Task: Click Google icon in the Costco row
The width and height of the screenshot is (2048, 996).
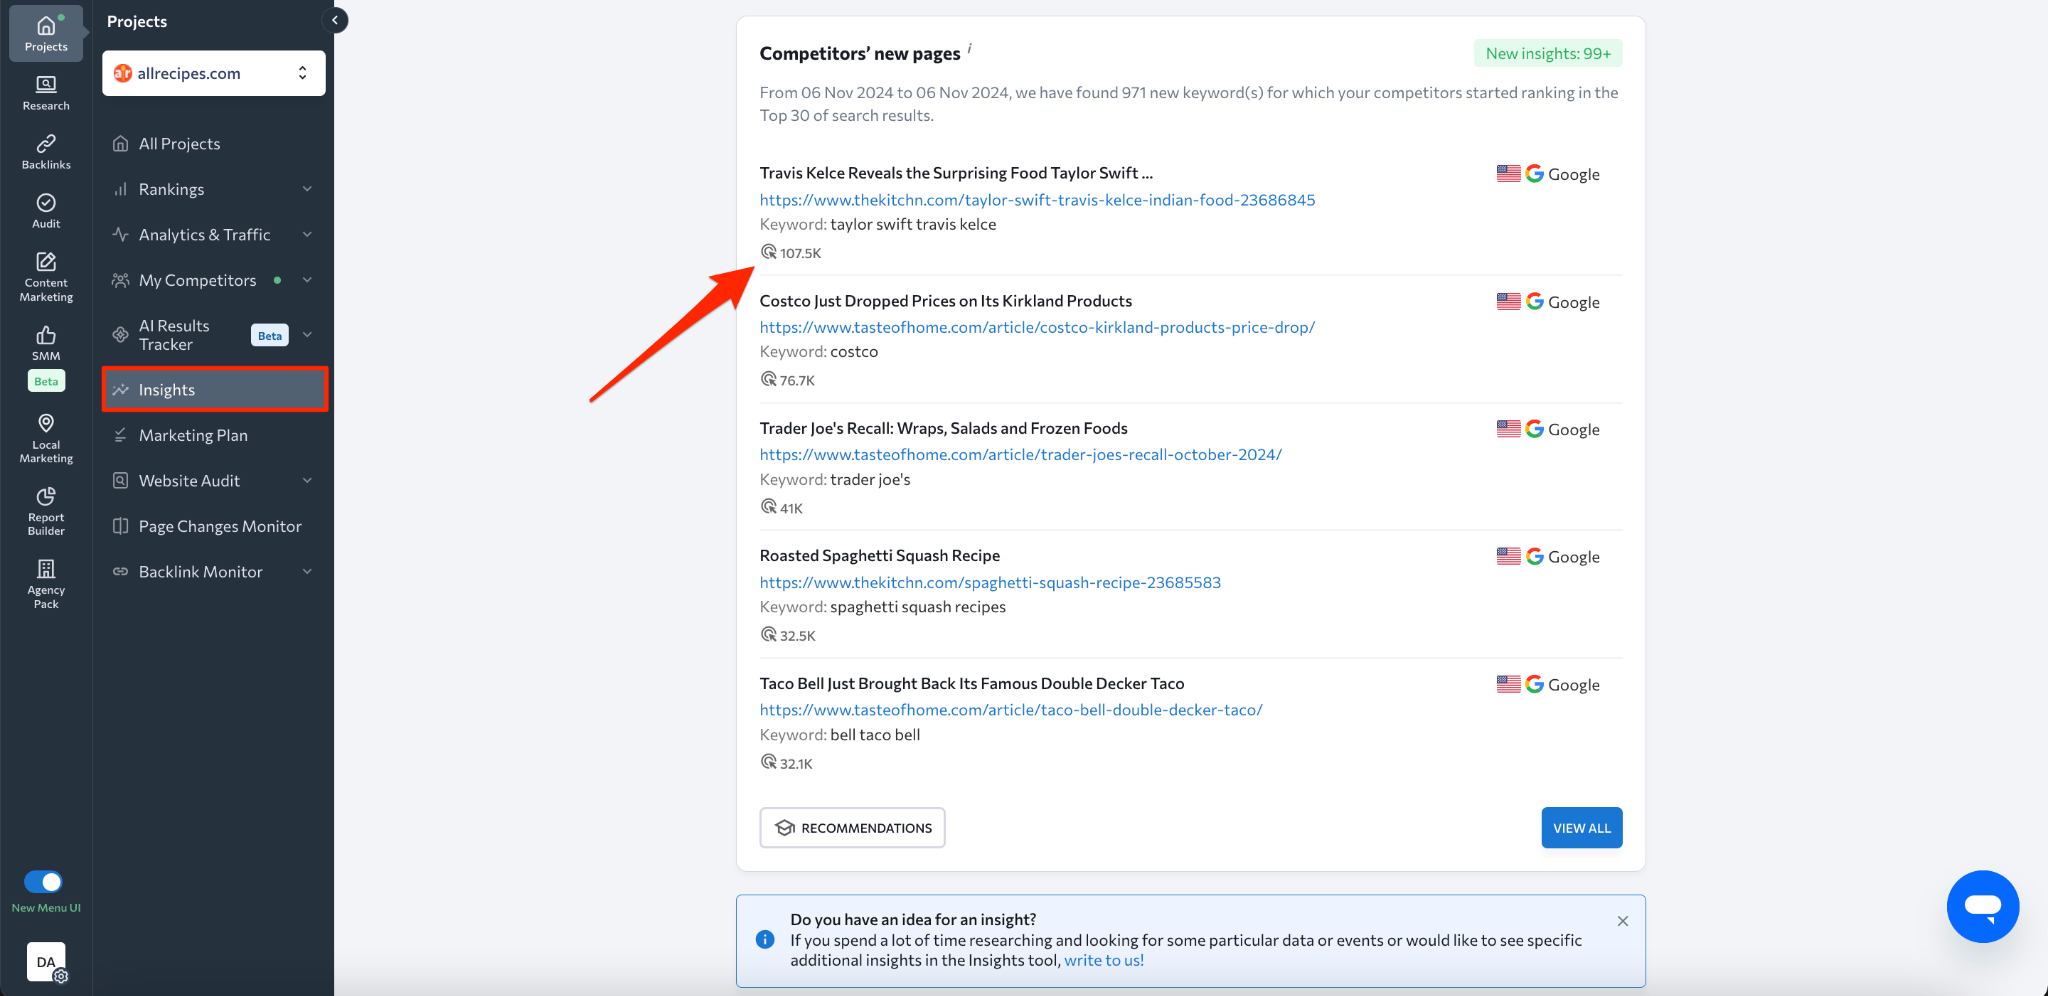Action: coord(1534,301)
